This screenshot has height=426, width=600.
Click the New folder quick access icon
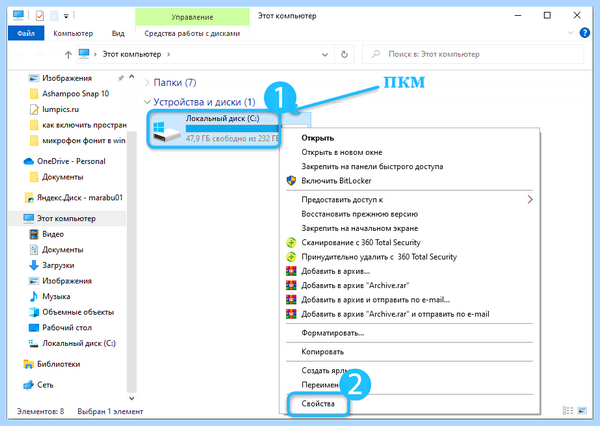point(54,16)
